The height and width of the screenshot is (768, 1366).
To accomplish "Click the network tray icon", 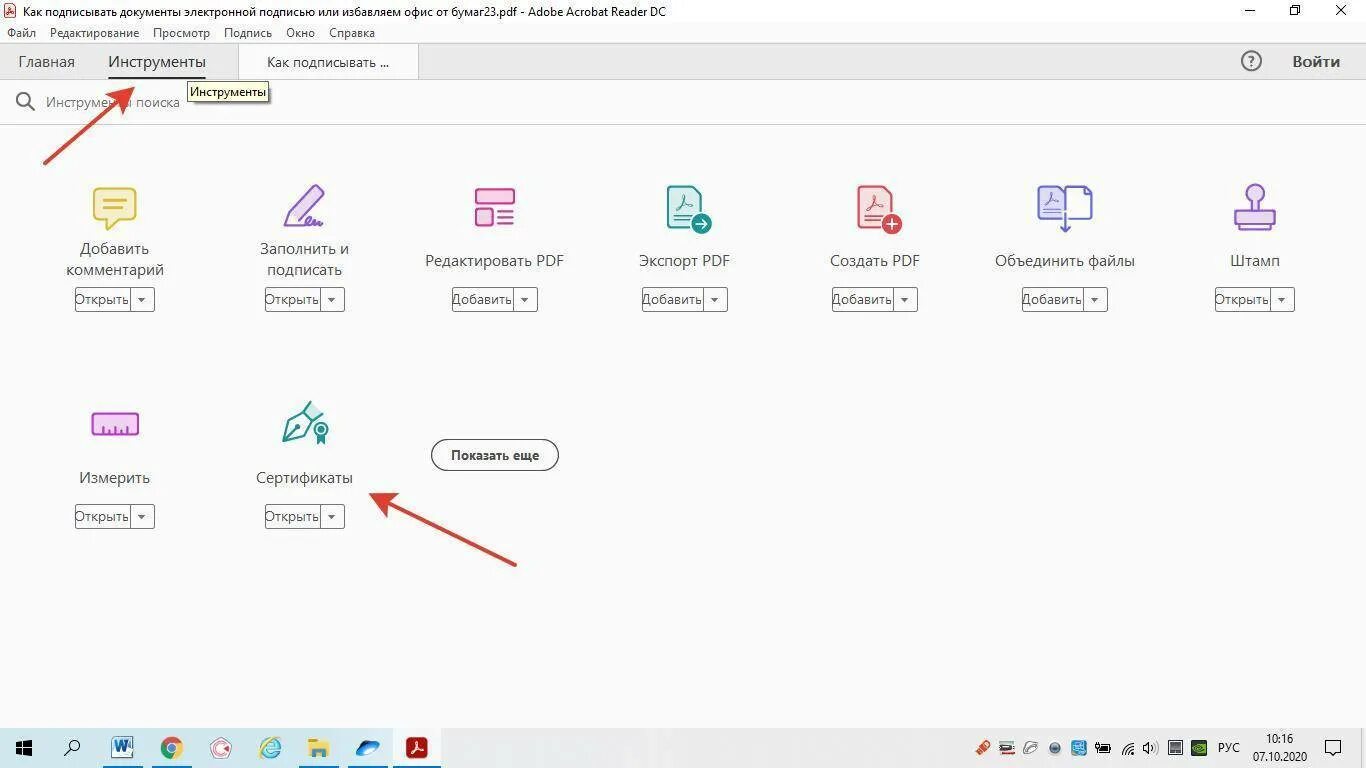I will pyautogui.click(x=1128, y=748).
